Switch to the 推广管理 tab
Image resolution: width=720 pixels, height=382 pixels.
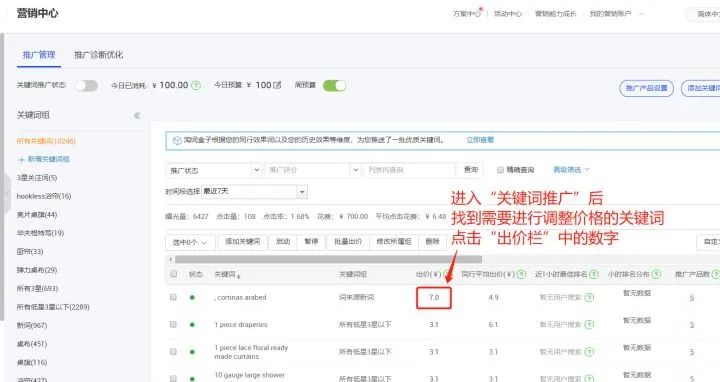pos(39,55)
